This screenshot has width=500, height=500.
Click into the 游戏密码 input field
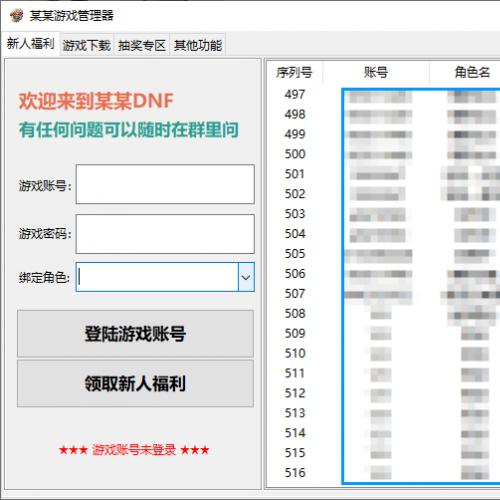pos(165,234)
